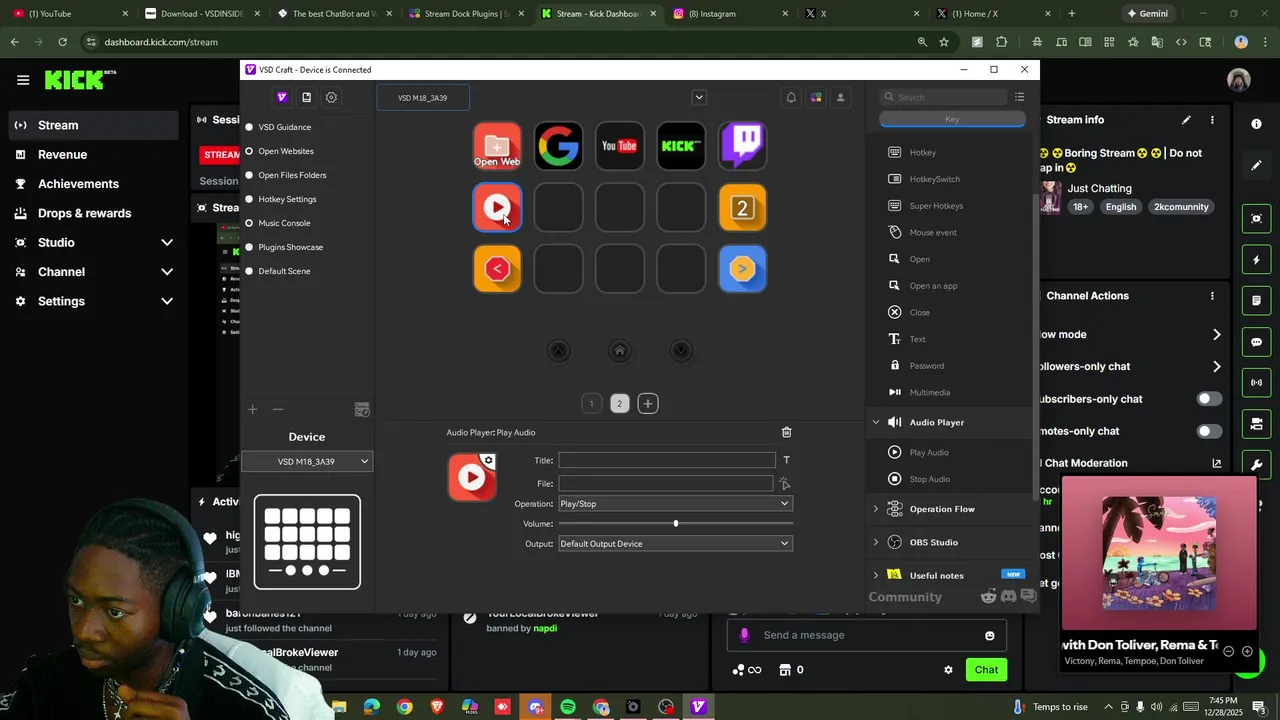Select the Open Files Folders scene radio

(249, 175)
